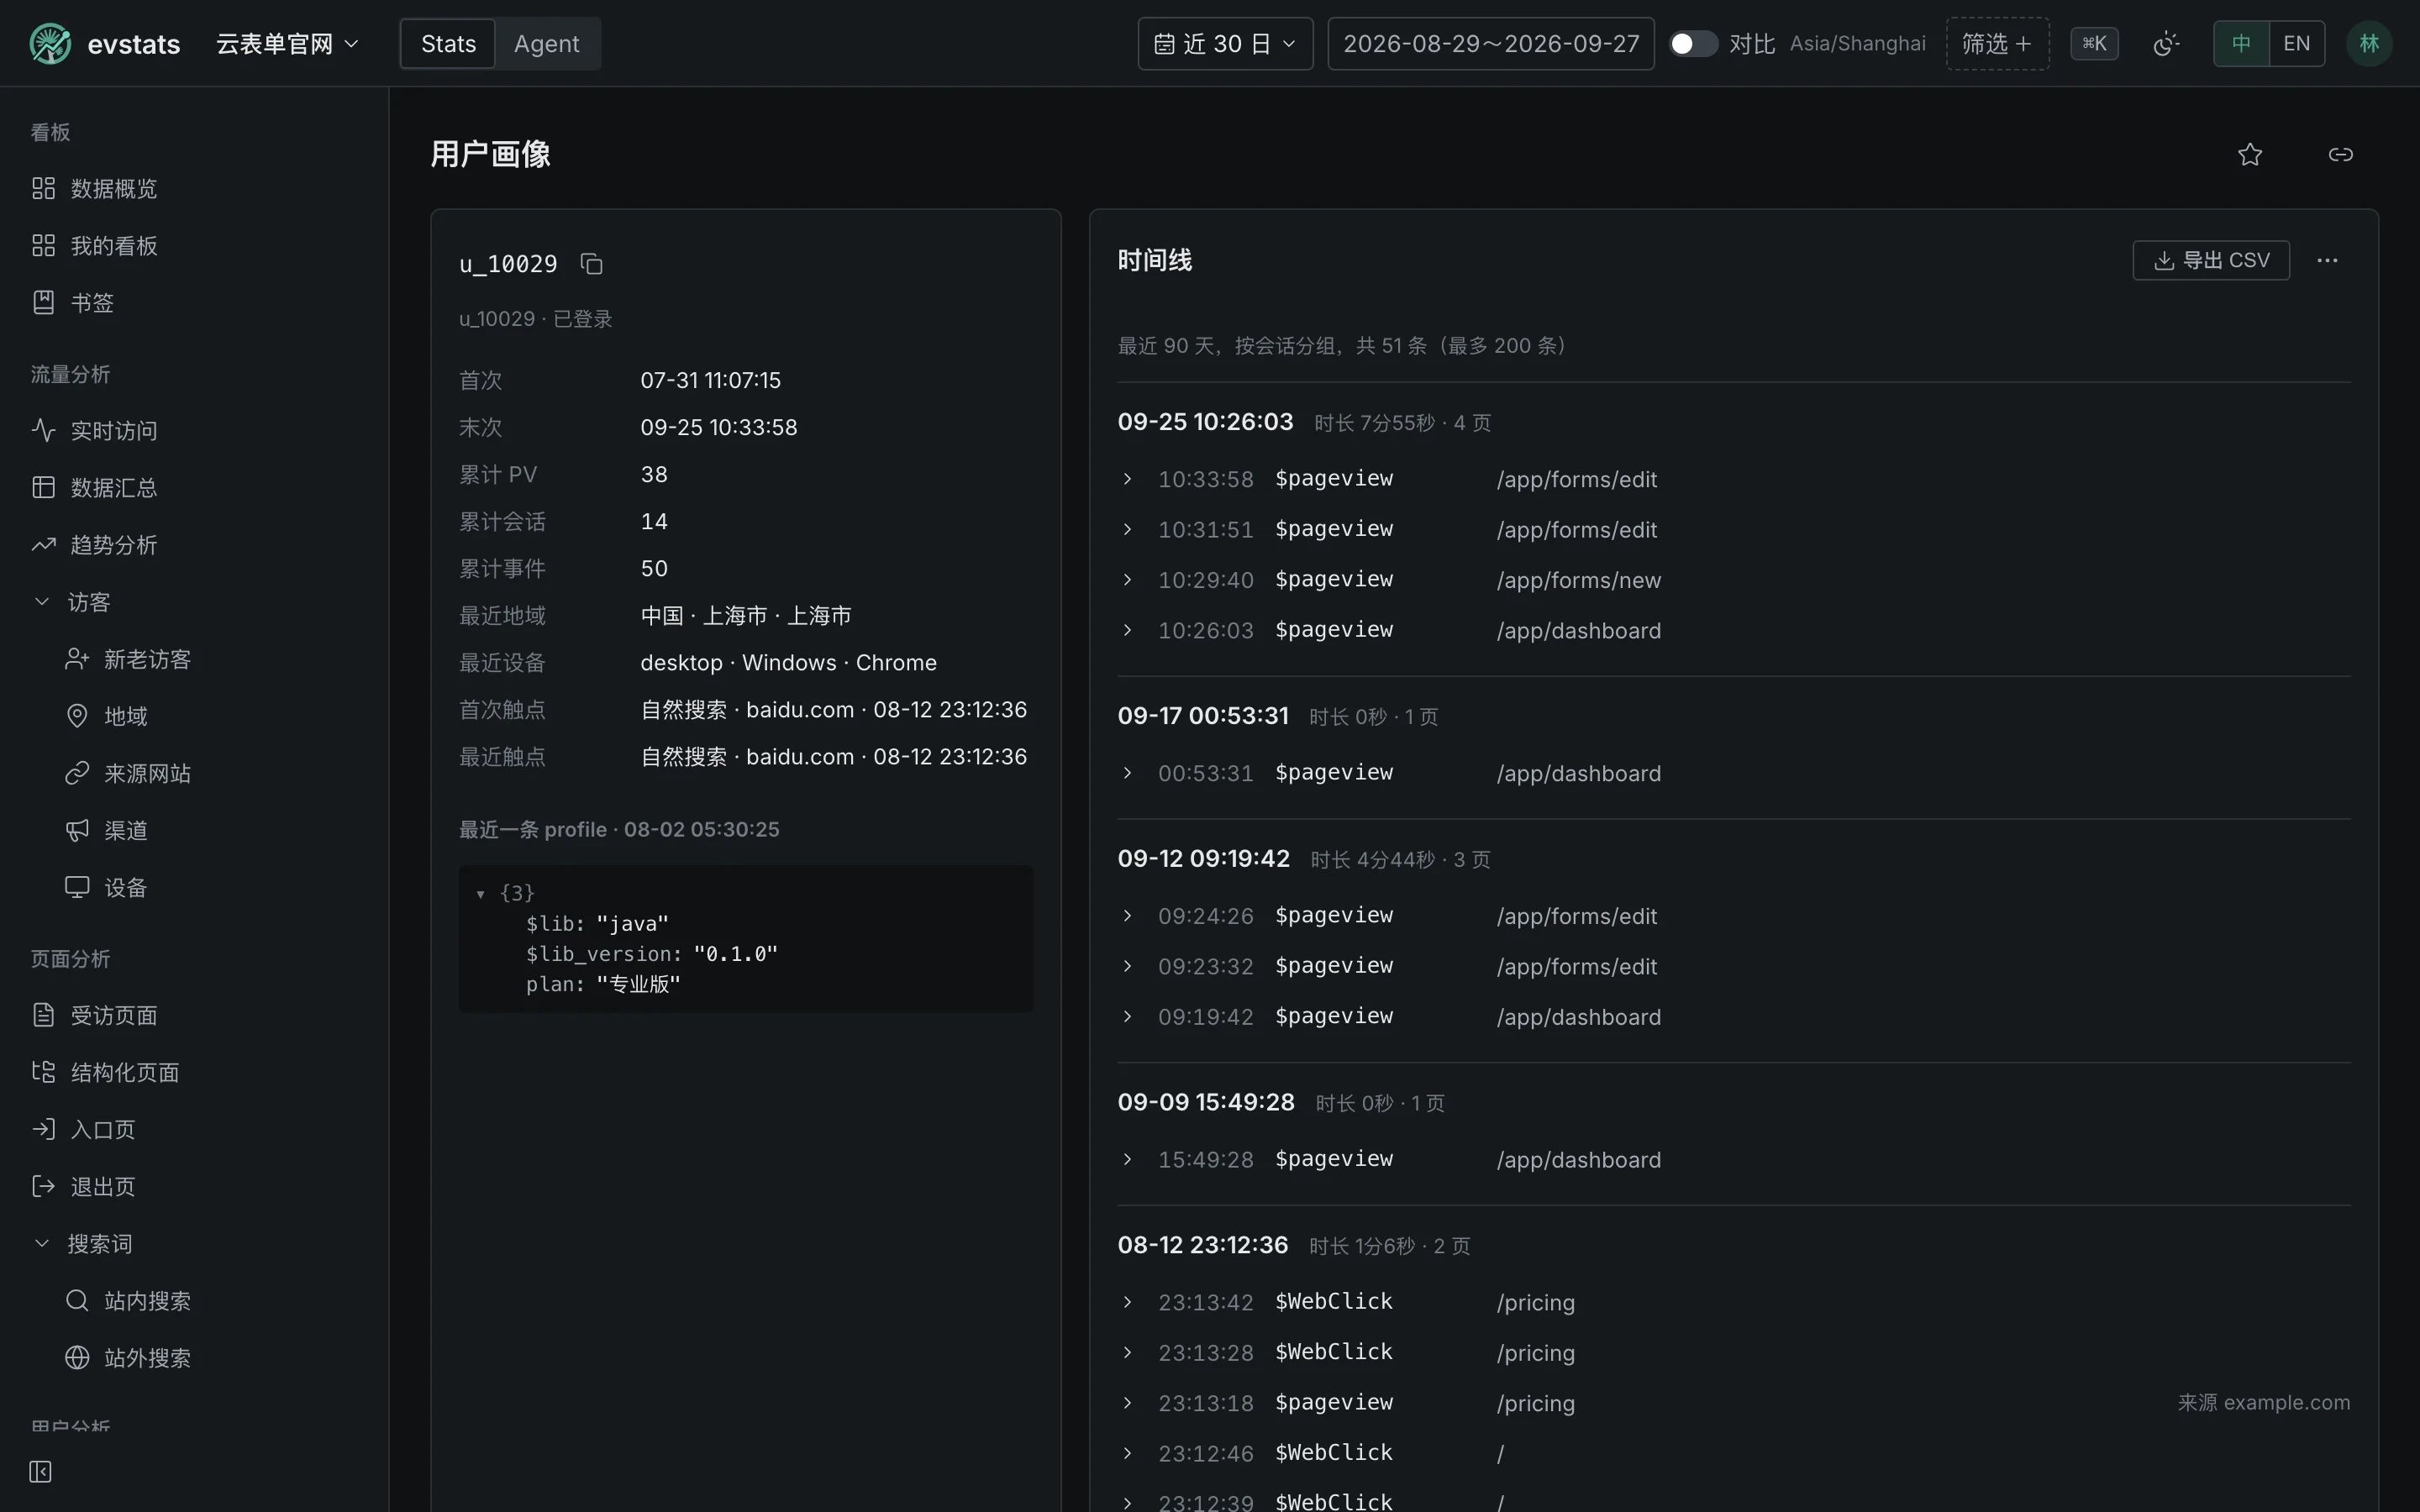Switch language to 中

2242,44
